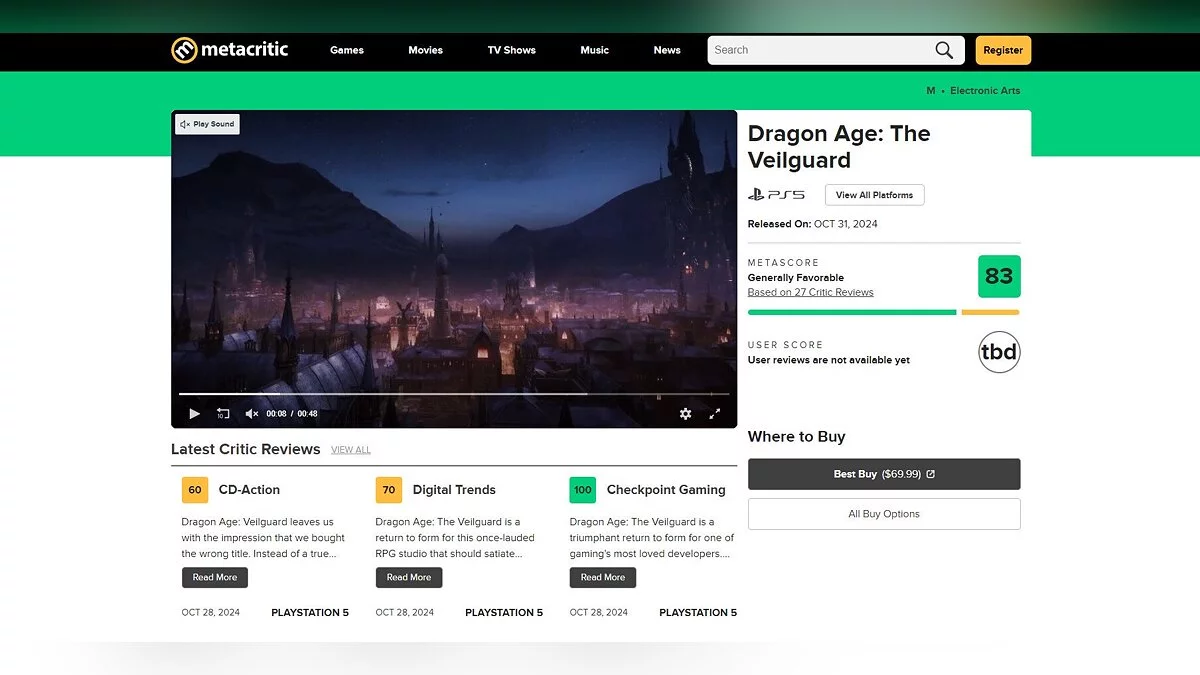Click the Register button
The width and height of the screenshot is (1200, 675).
tap(1002, 50)
